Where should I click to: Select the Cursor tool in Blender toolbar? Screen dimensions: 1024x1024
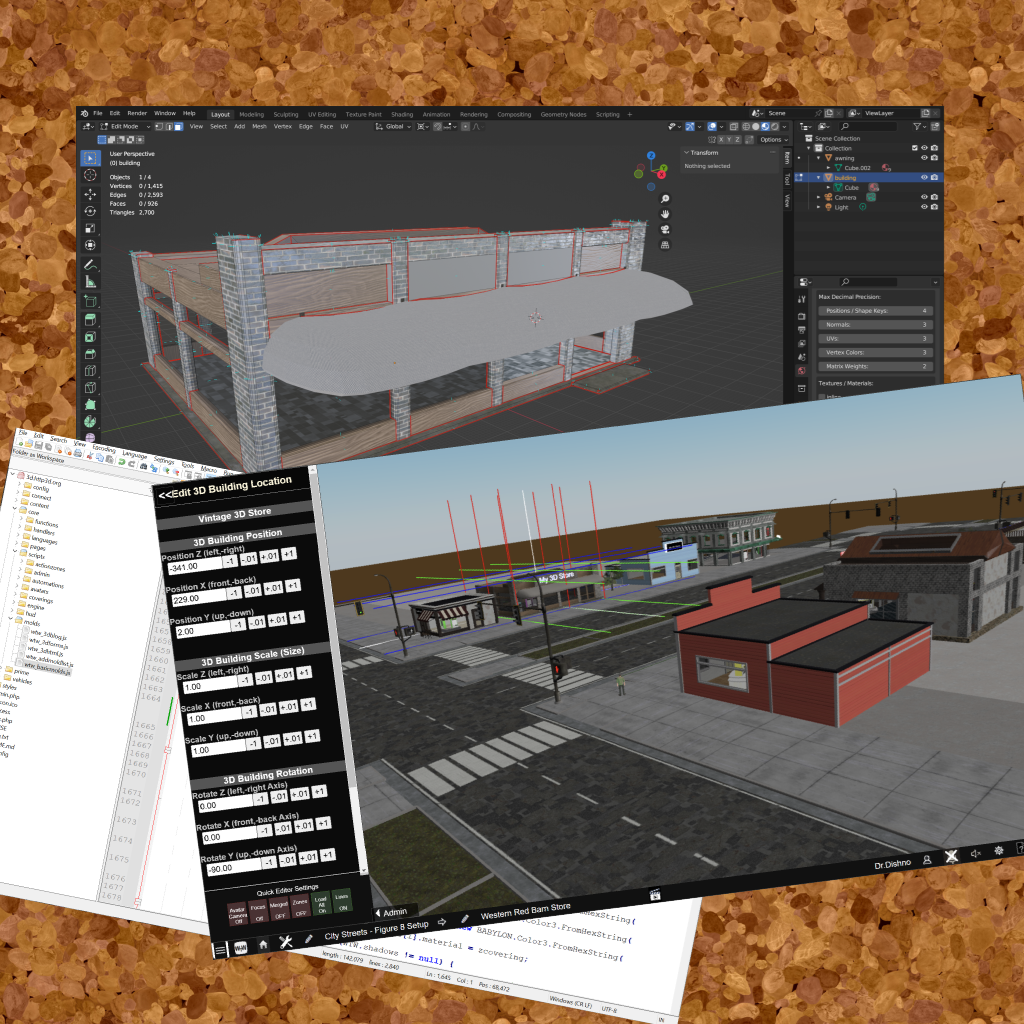click(x=91, y=175)
